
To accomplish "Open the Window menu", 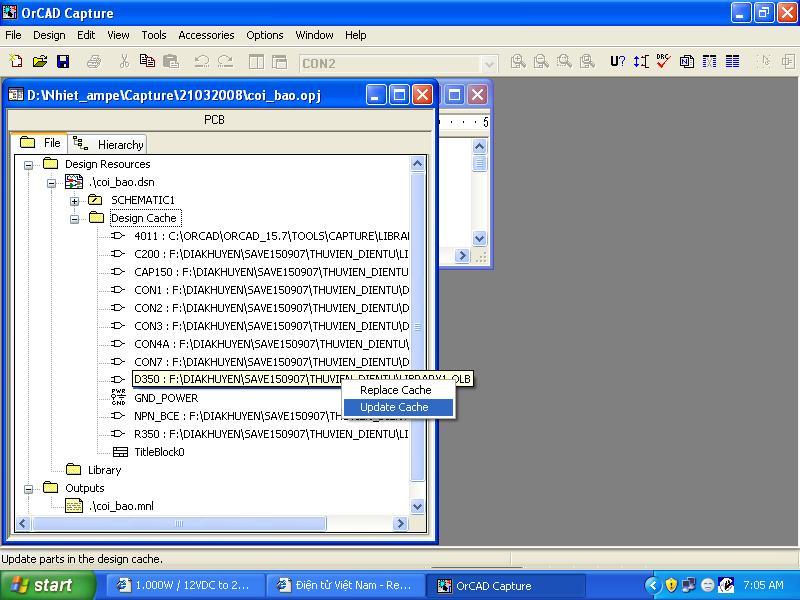I will (x=314, y=35).
